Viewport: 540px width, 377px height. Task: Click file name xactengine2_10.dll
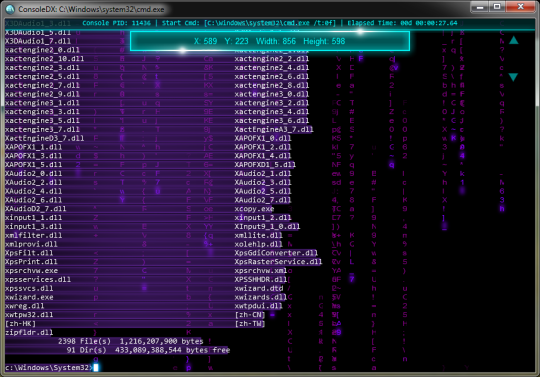pyautogui.click(x=44, y=59)
